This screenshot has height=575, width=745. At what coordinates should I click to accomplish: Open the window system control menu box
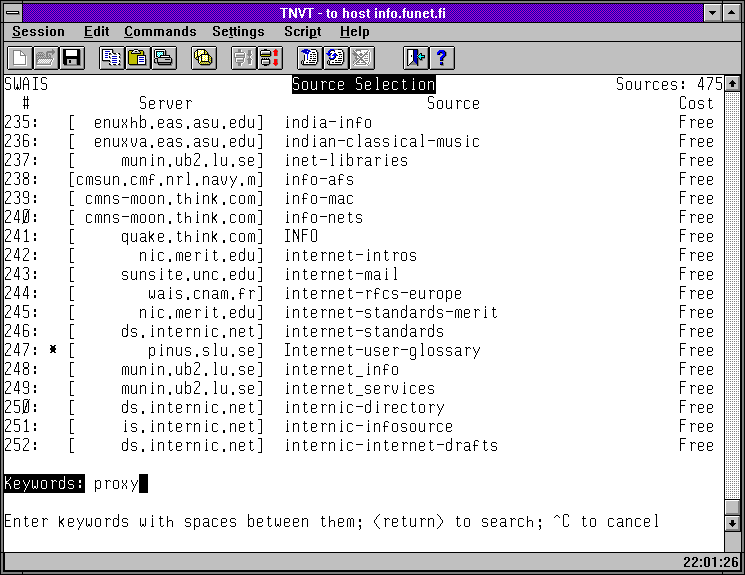(12, 12)
